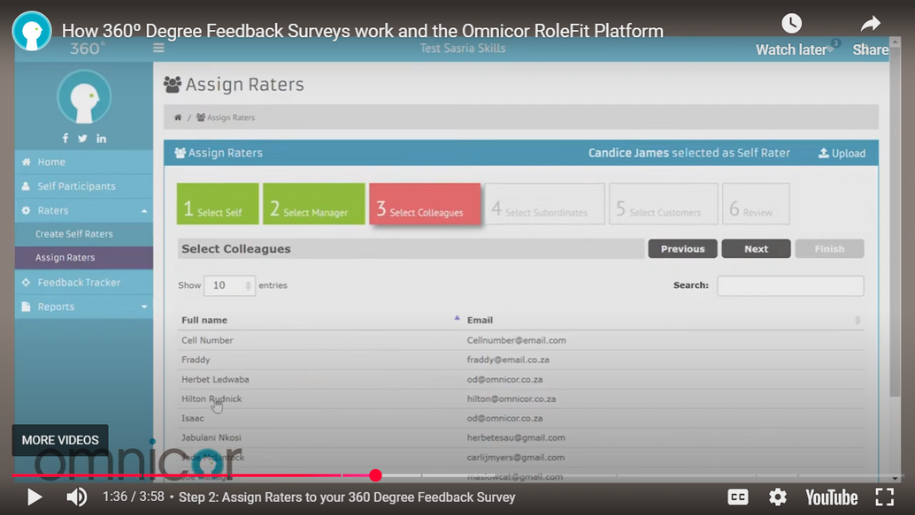Go to step 2 Select Manager
915x515 pixels.
[314, 204]
